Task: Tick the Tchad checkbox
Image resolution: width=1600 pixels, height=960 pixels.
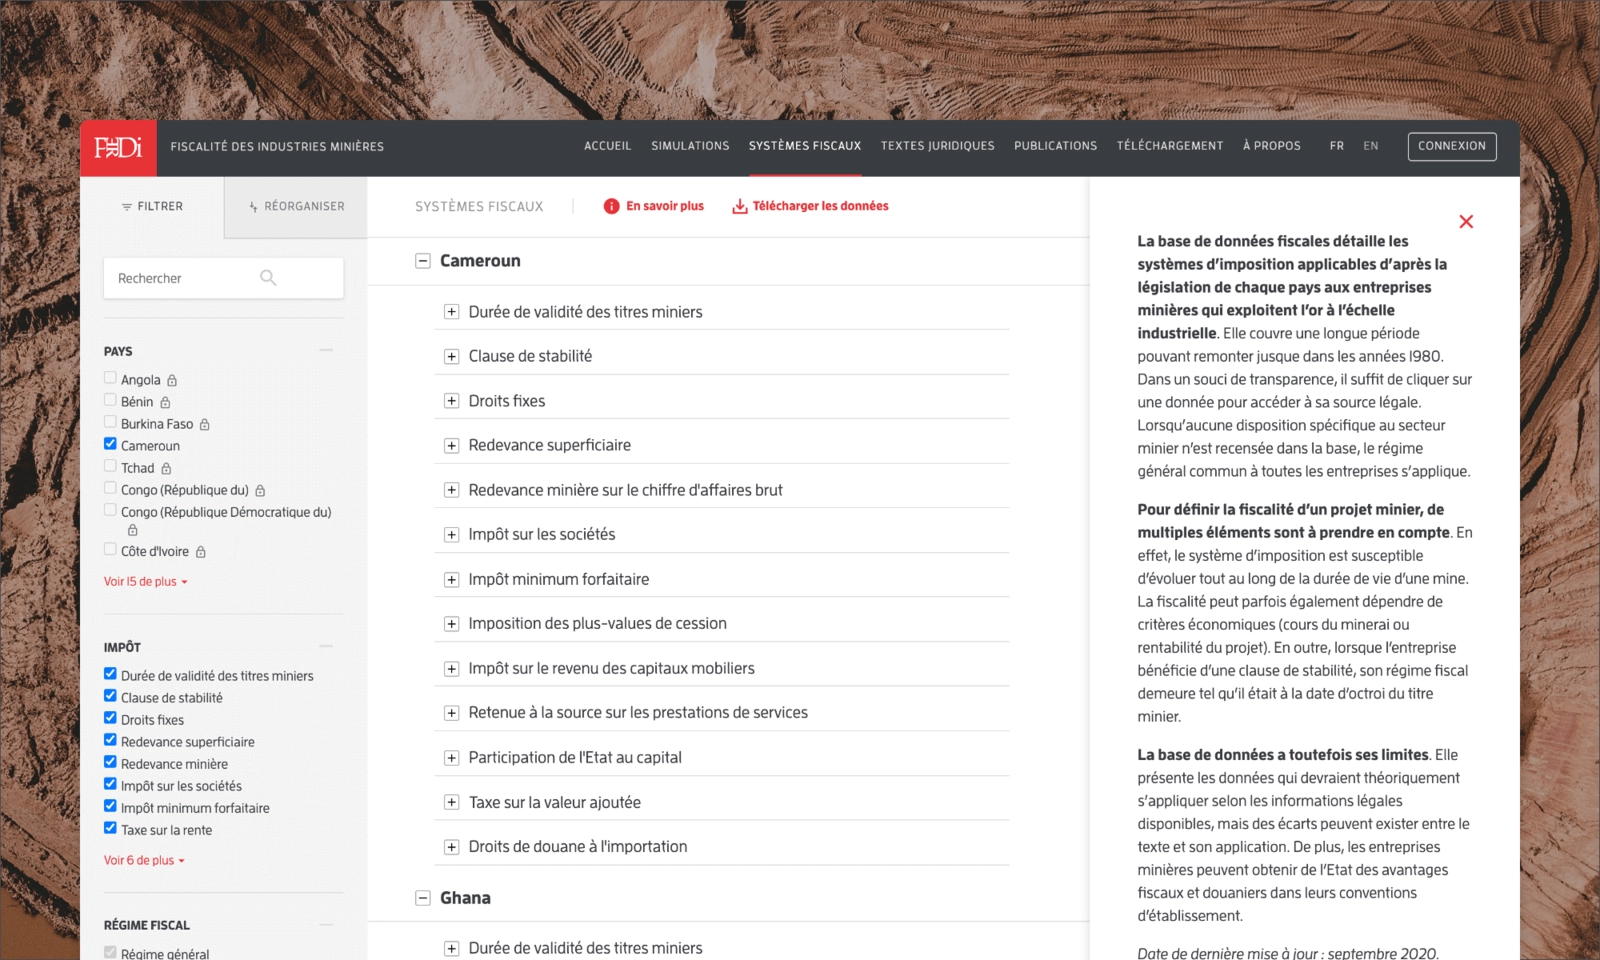Action: click(x=110, y=466)
